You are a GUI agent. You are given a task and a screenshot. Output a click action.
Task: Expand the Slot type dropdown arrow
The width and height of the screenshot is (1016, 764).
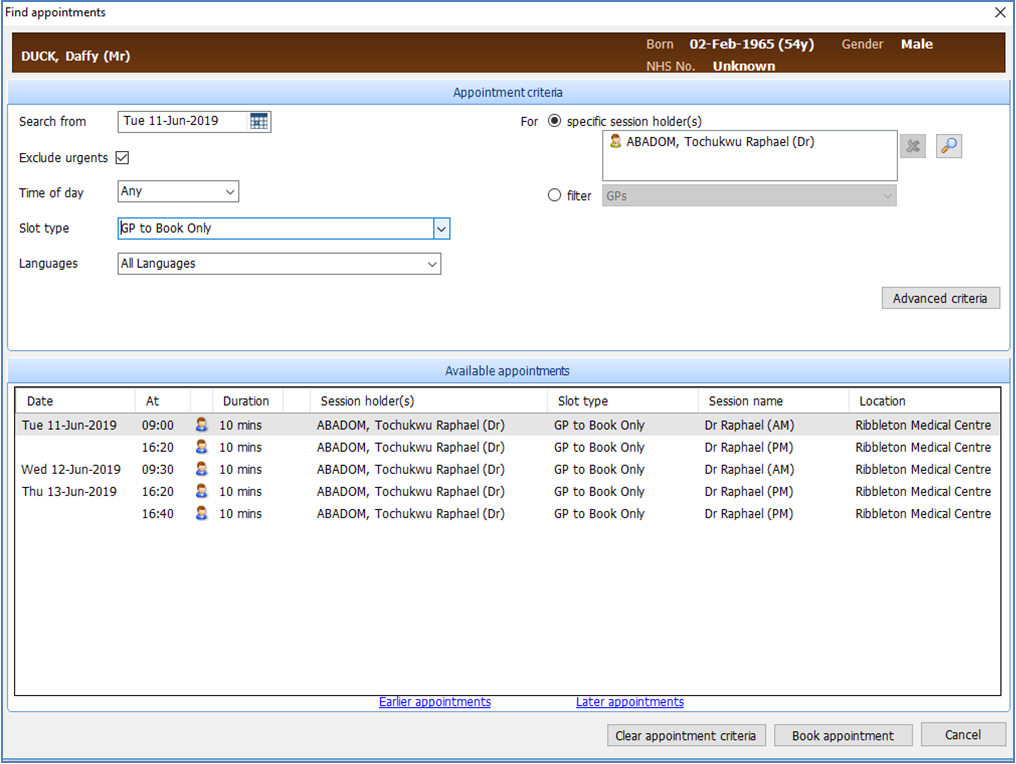pyautogui.click(x=441, y=228)
